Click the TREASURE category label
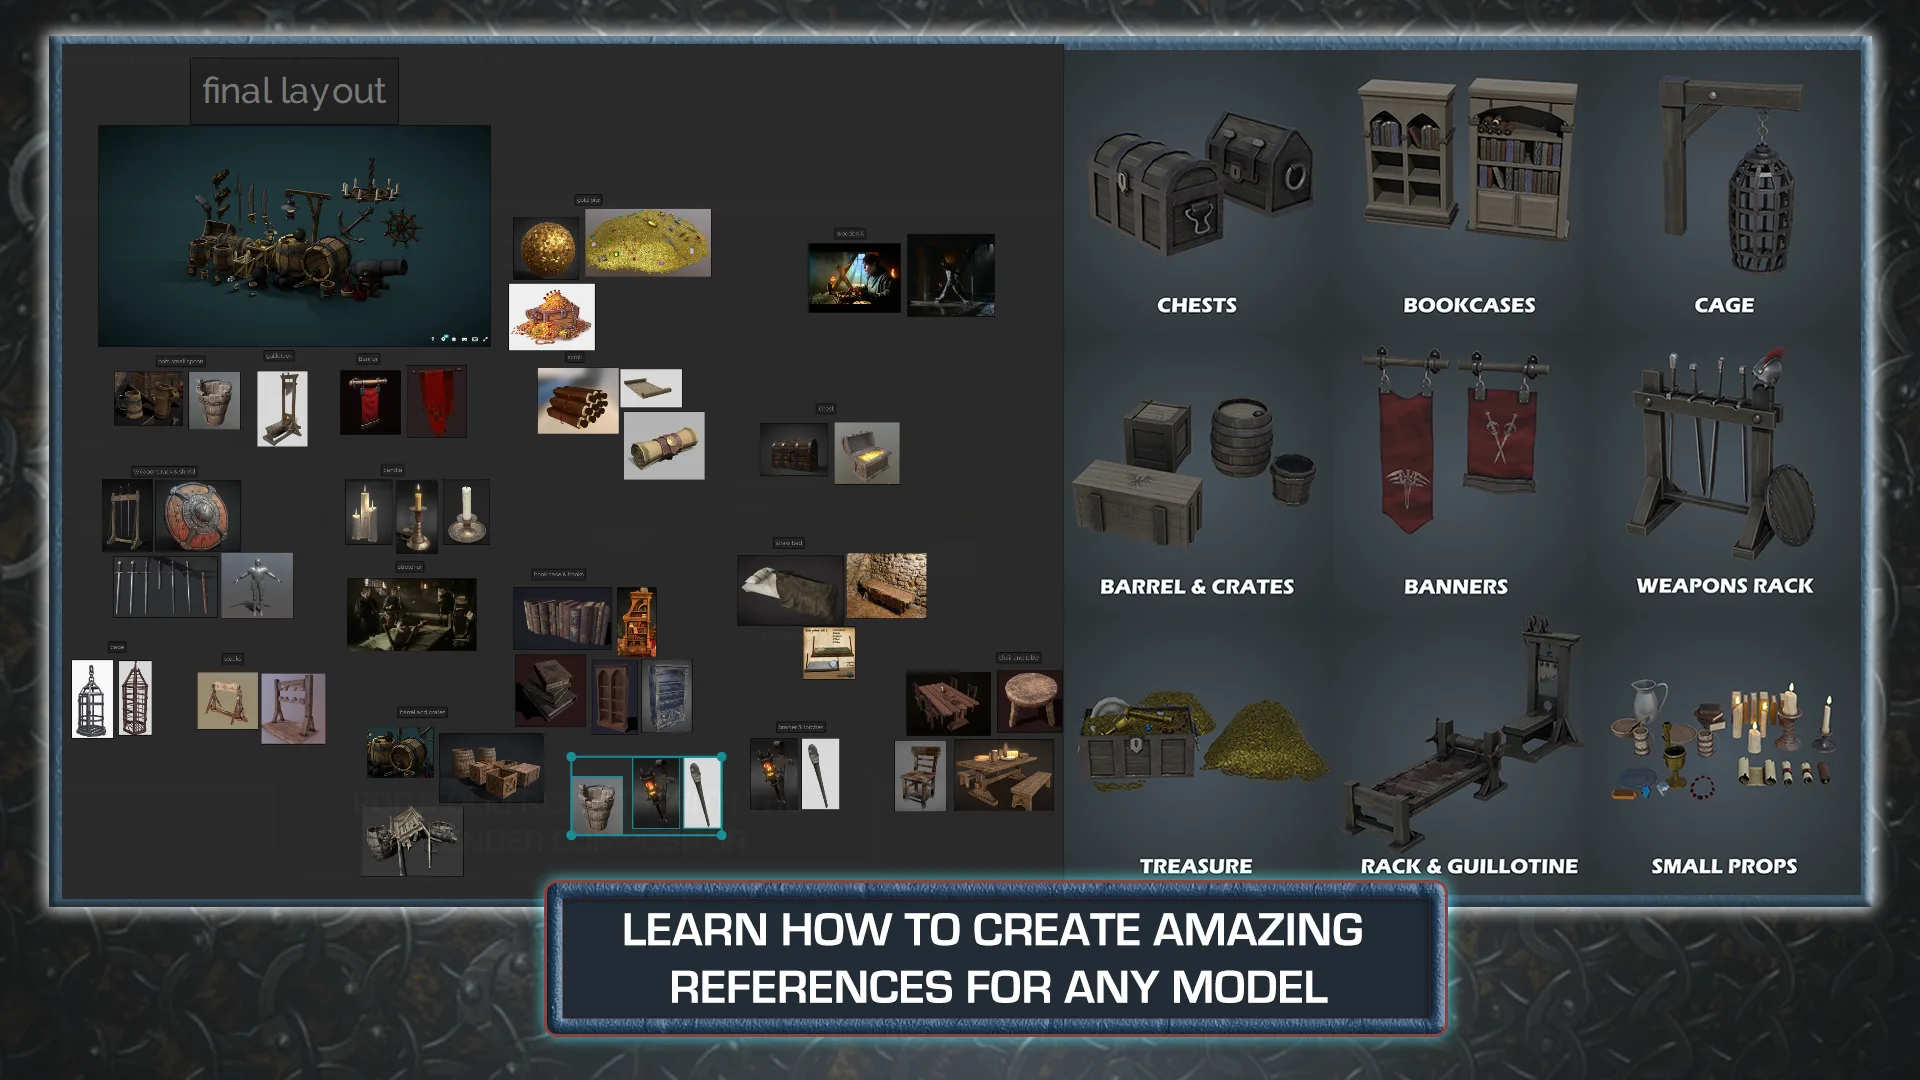1920x1080 pixels. [x=1196, y=865]
